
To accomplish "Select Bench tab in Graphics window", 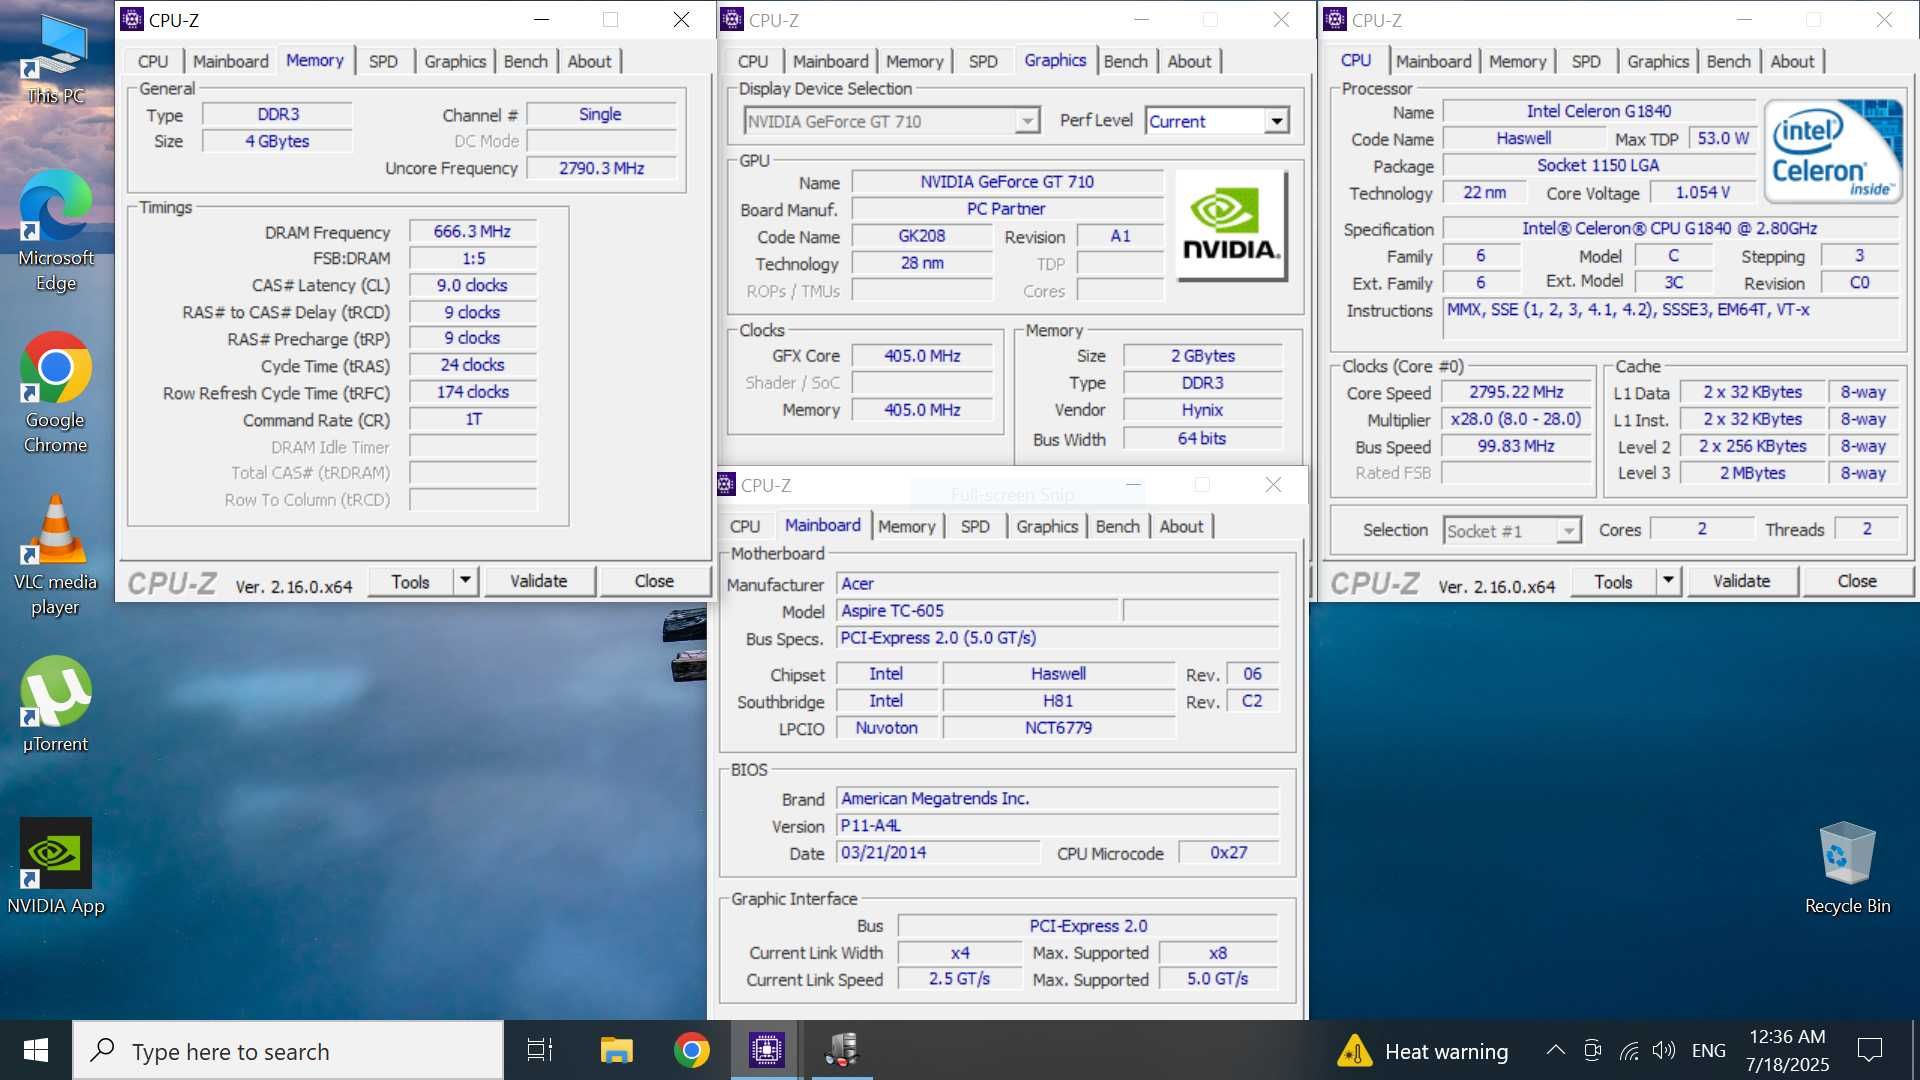I will (1125, 61).
